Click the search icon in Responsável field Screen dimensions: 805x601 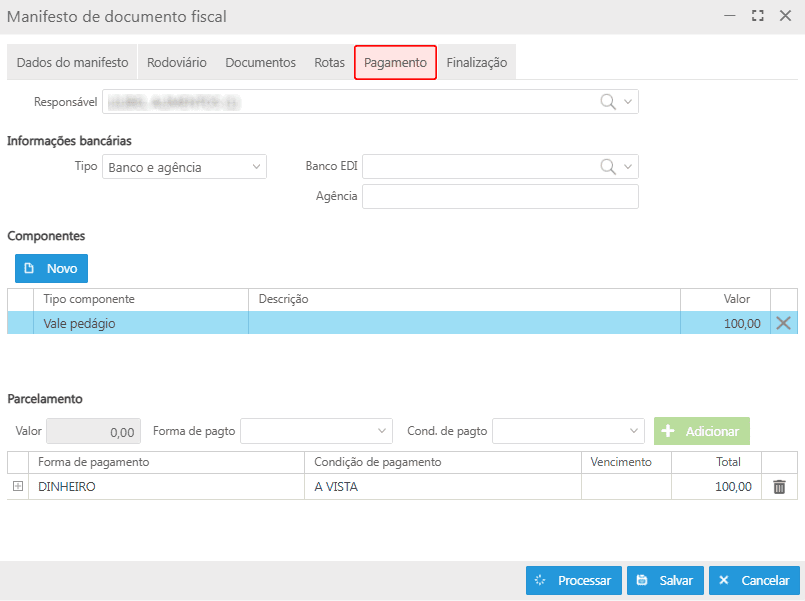point(607,102)
